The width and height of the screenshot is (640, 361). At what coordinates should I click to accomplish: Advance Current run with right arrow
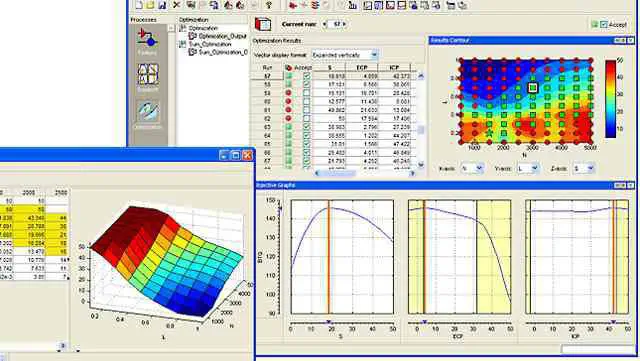(x=344, y=25)
